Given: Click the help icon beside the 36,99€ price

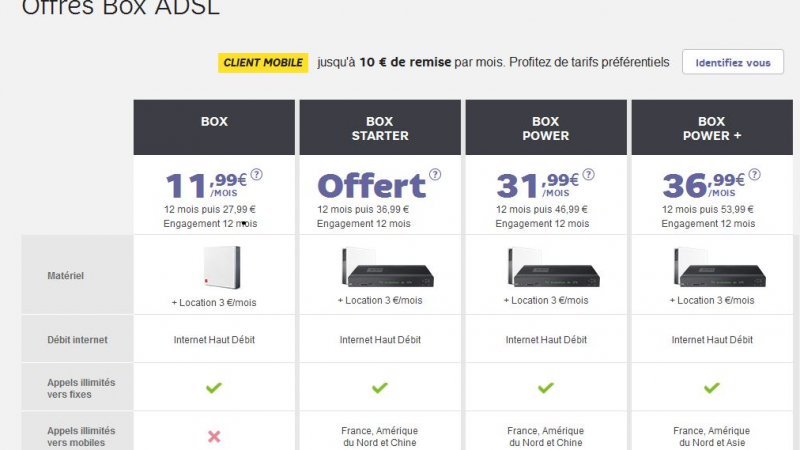Looking at the screenshot, I should point(754,174).
